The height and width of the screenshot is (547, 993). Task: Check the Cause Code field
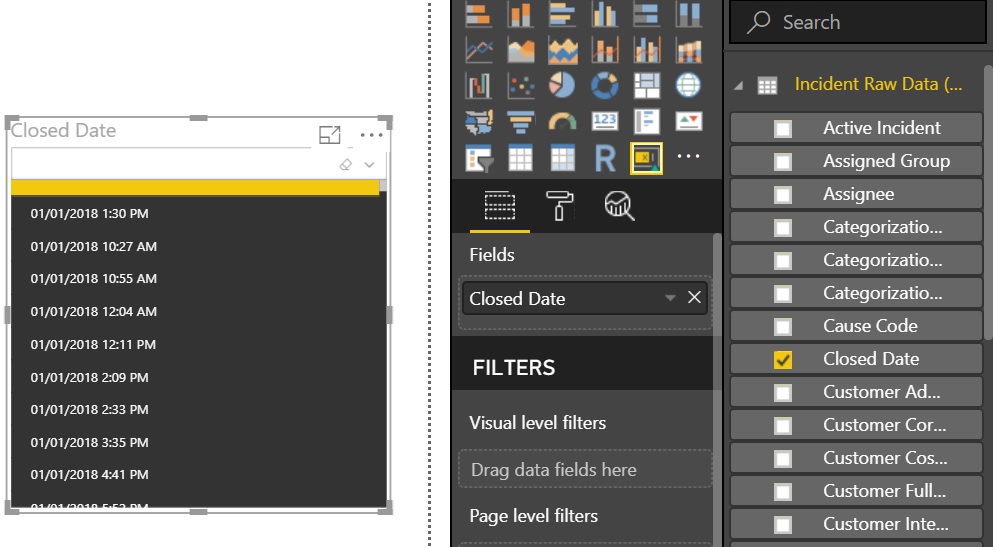coord(783,327)
